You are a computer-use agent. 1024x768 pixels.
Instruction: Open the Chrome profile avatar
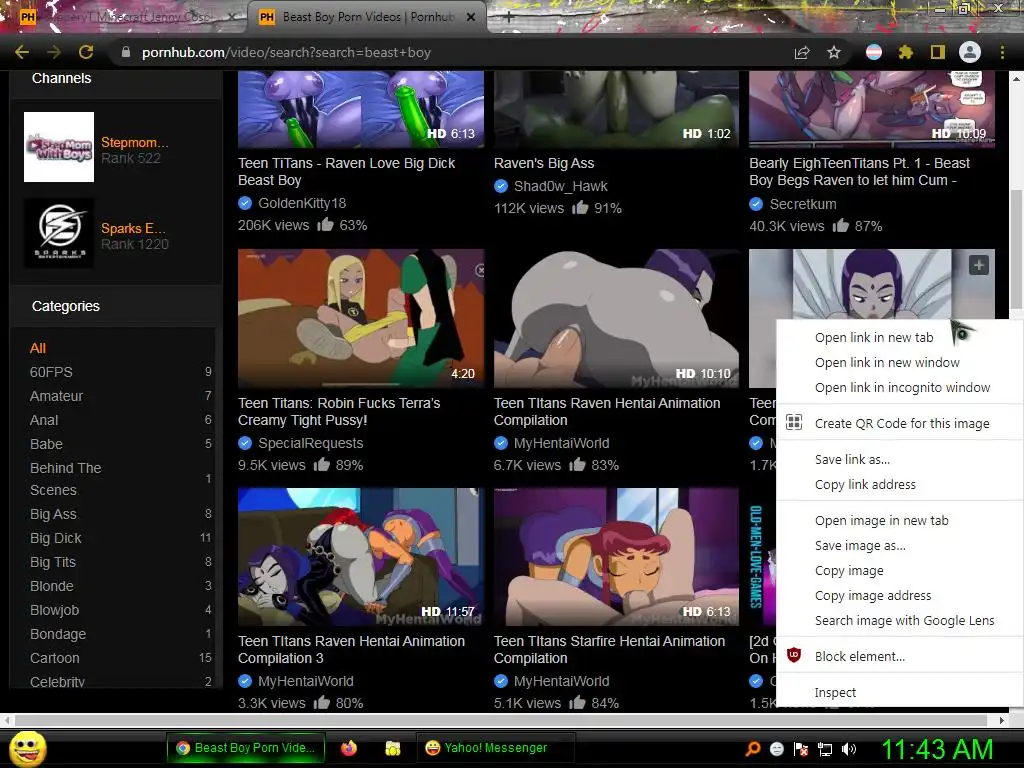(x=970, y=52)
